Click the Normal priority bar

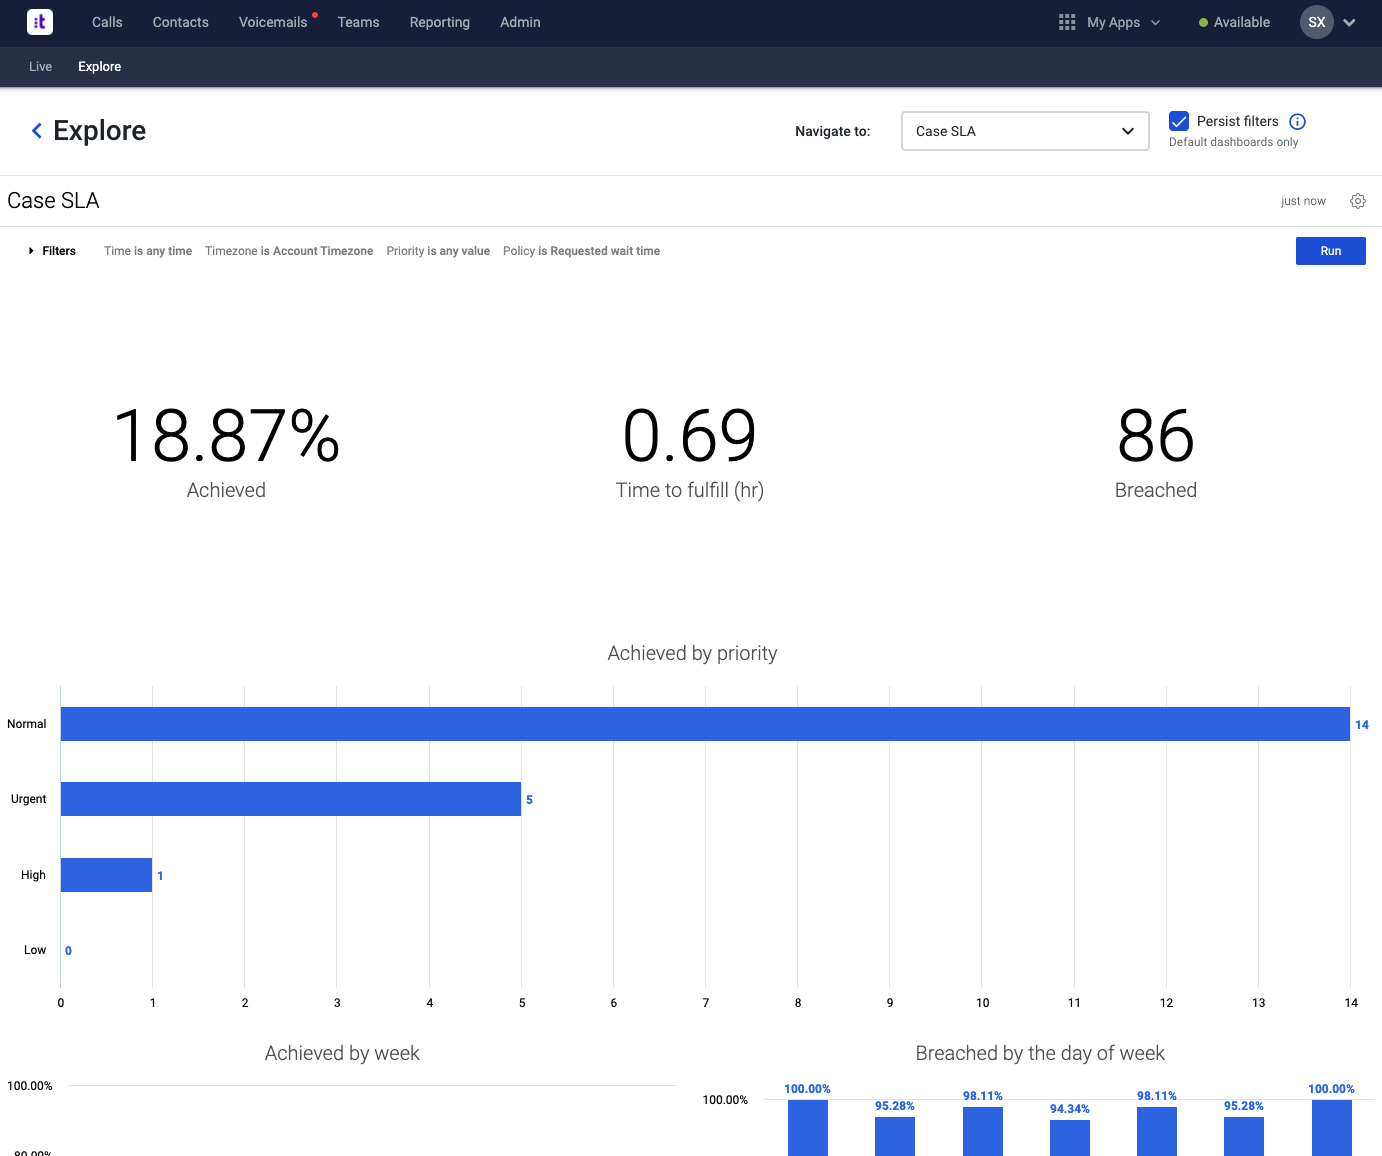(x=705, y=724)
